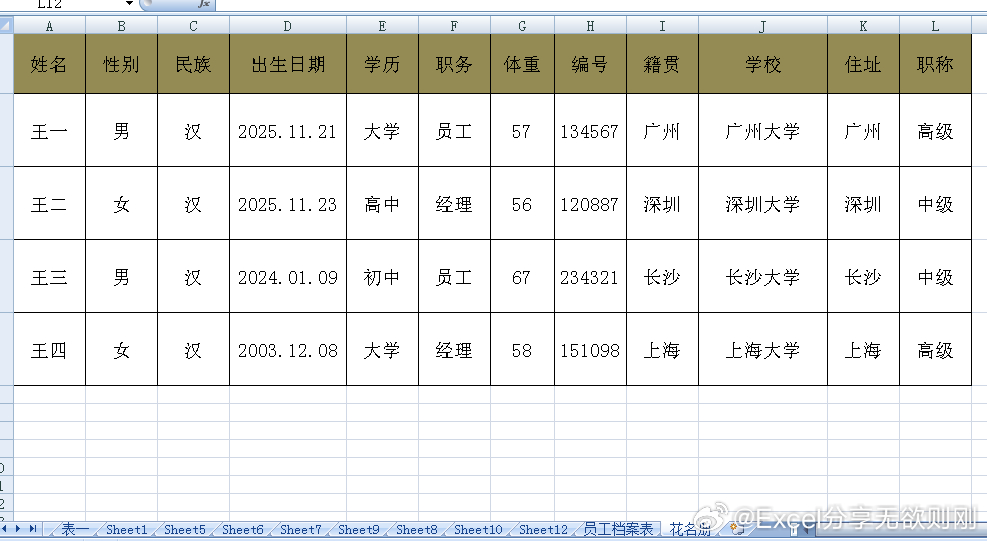This screenshot has width=987, height=541.
Task: Open the Sheet5 tab
Action: pyautogui.click(x=184, y=530)
